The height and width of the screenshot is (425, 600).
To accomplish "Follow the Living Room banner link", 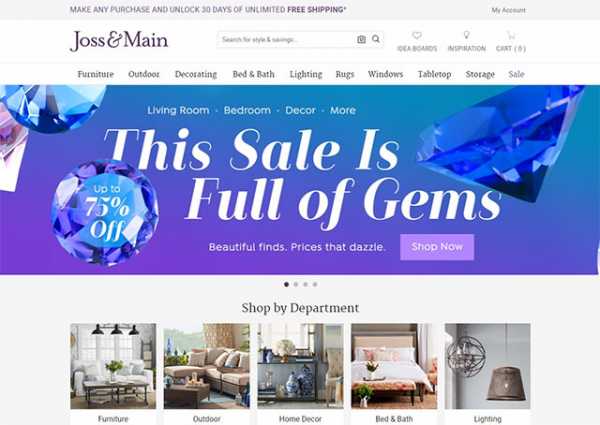I will coord(178,110).
